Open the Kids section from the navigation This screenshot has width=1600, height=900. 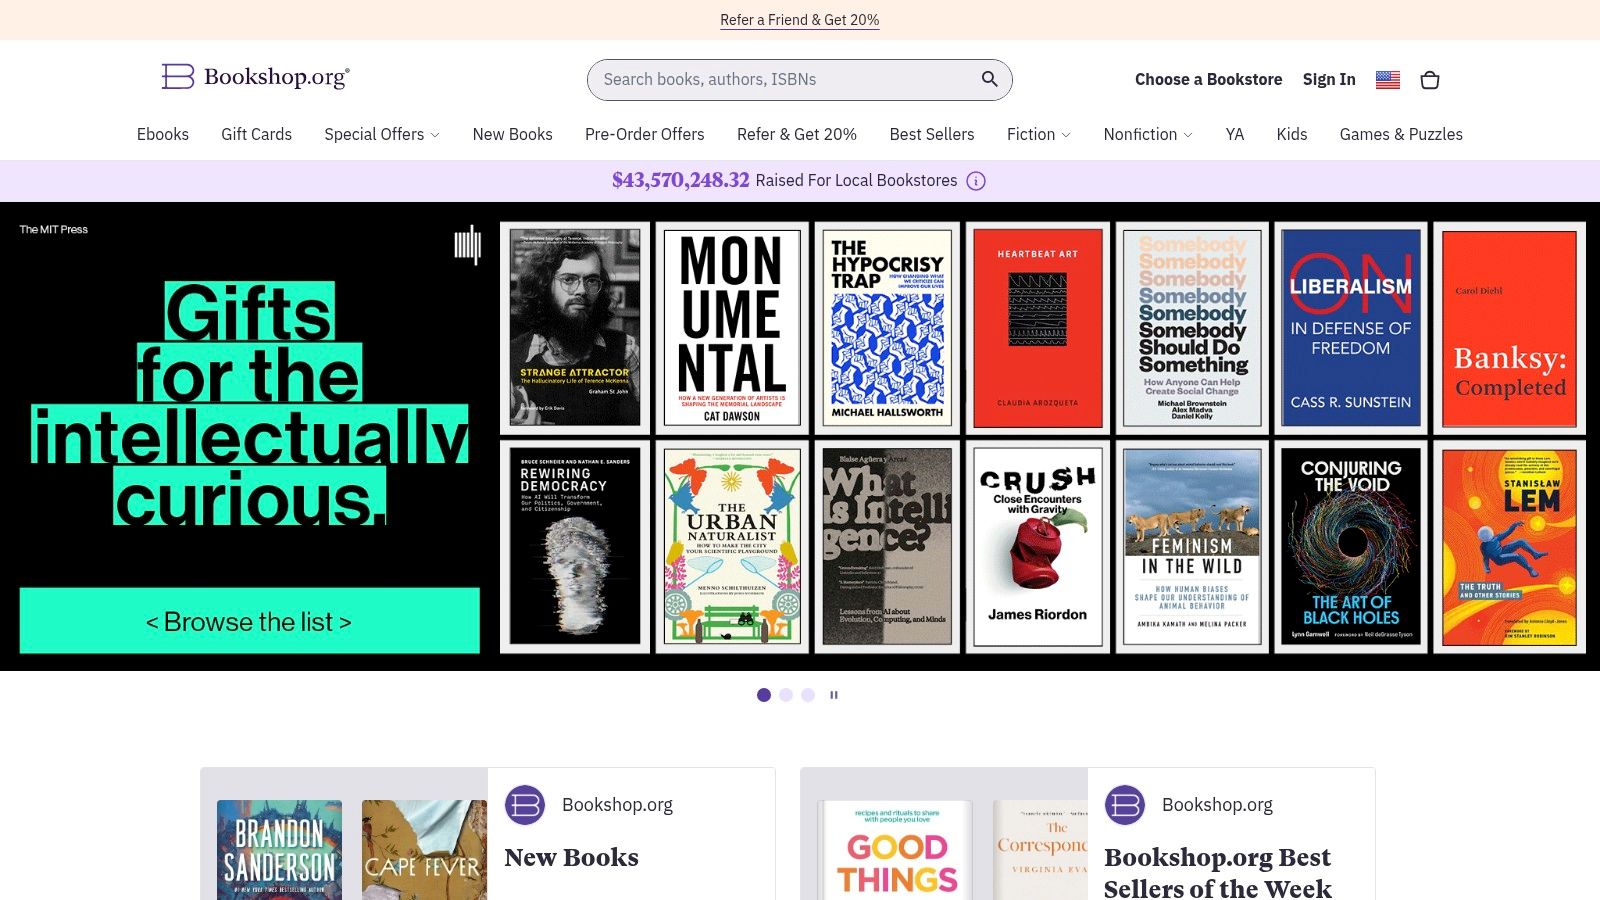(x=1291, y=134)
